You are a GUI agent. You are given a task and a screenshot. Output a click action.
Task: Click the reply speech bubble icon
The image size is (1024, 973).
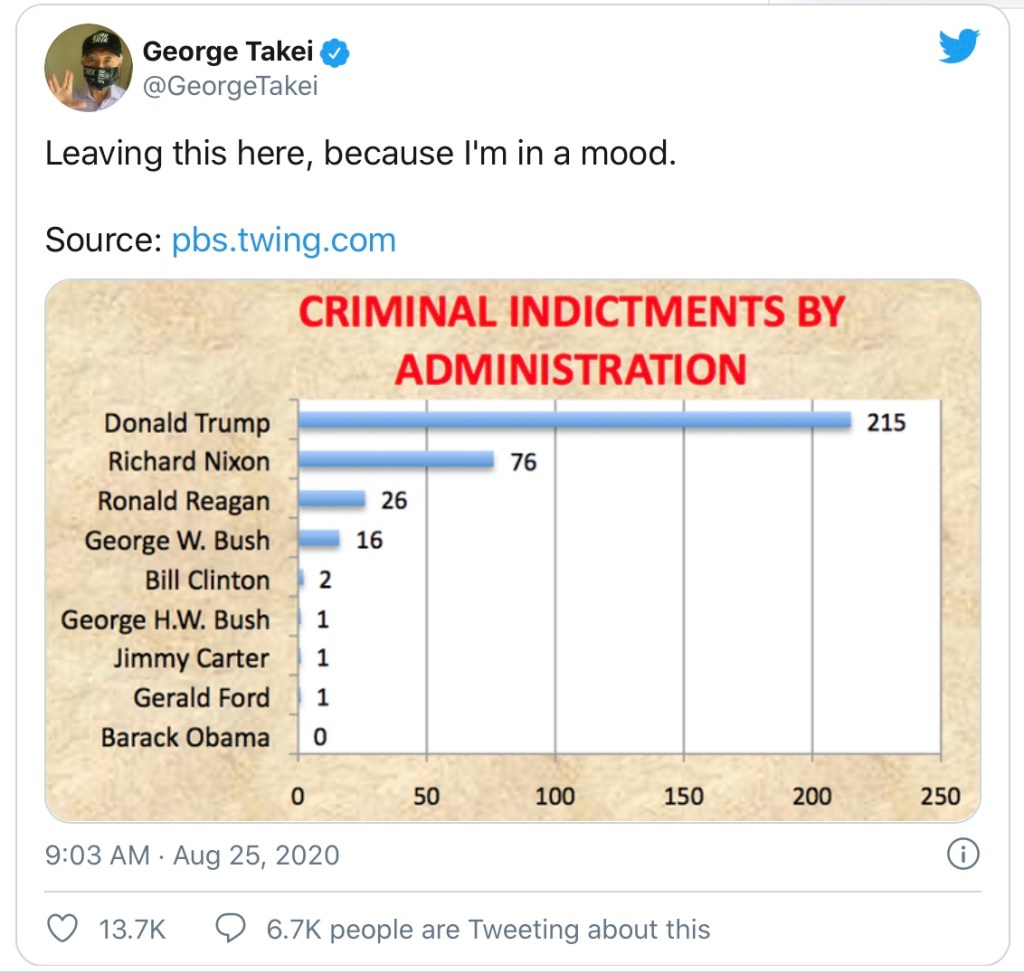click(x=231, y=929)
